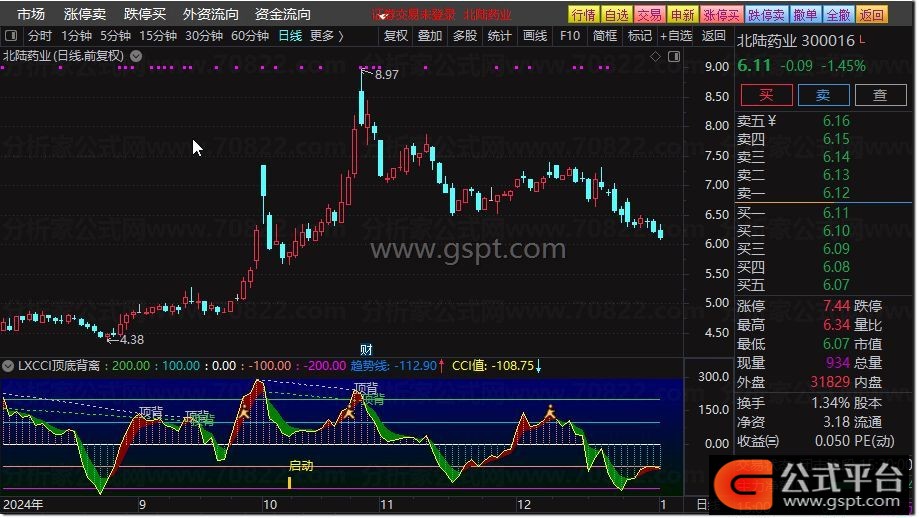This screenshot has width=919, height=518.
Task: Click the yellow 启动 signal marker
Action: pos(301,466)
